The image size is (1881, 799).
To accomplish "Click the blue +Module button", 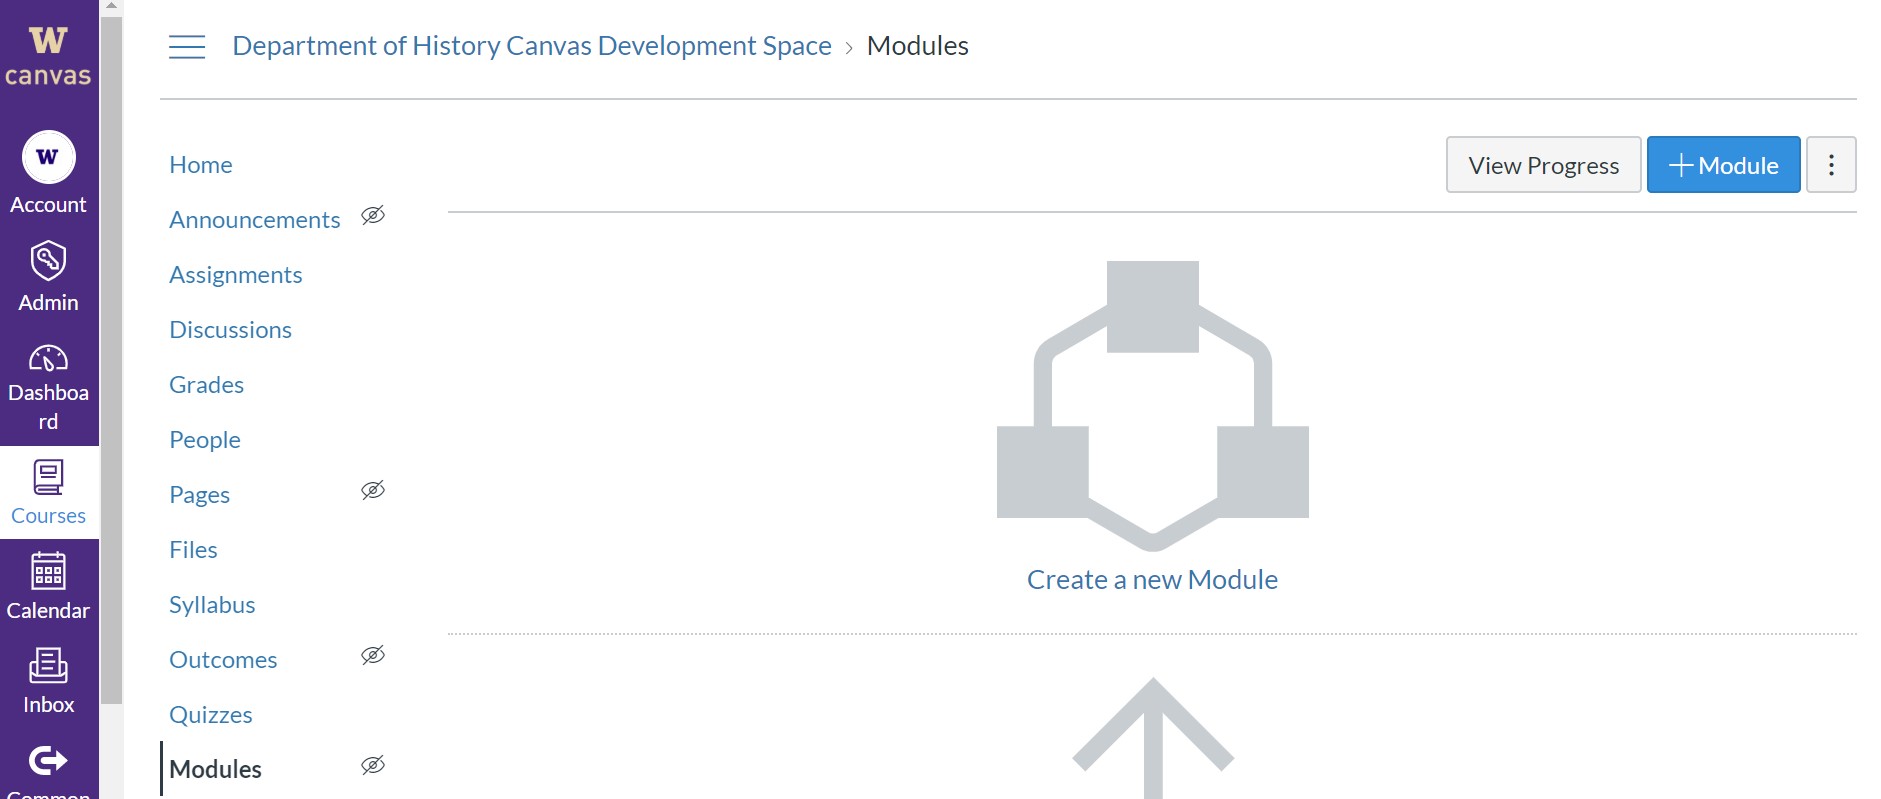I will tap(1723, 165).
